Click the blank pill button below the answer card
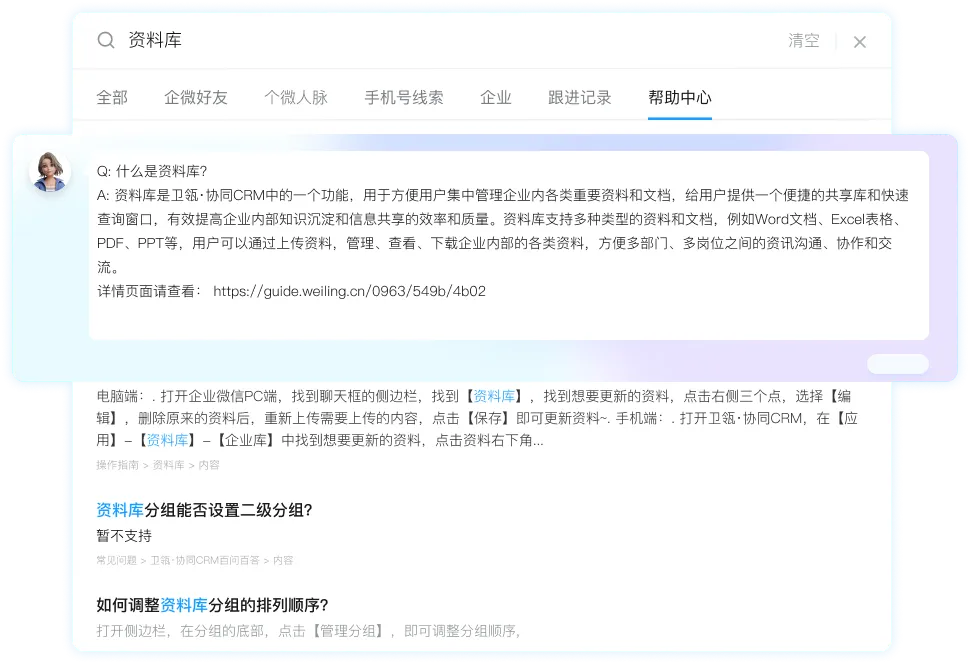This screenshot has height=666, width=970. pos(897,364)
